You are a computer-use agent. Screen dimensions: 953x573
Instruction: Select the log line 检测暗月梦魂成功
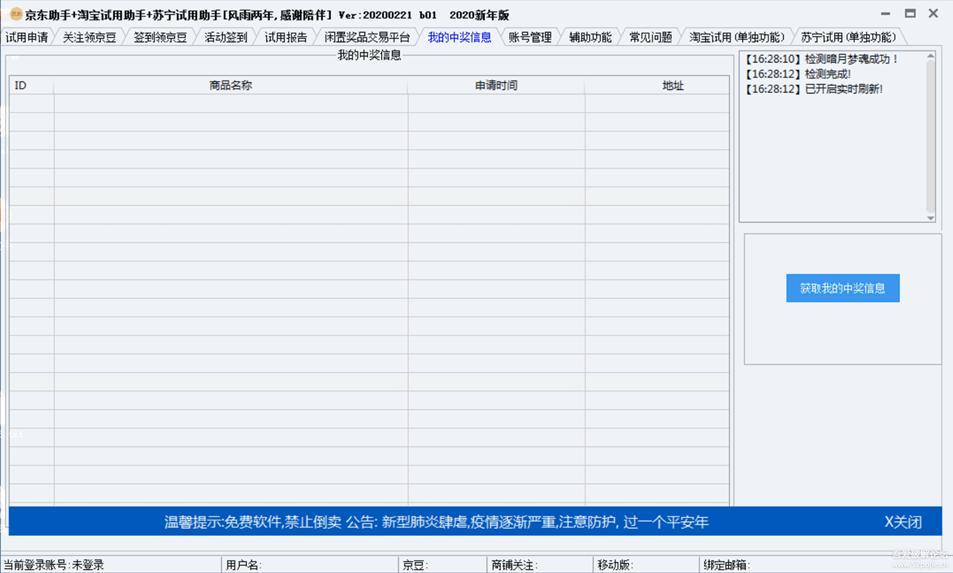(x=822, y=59)
